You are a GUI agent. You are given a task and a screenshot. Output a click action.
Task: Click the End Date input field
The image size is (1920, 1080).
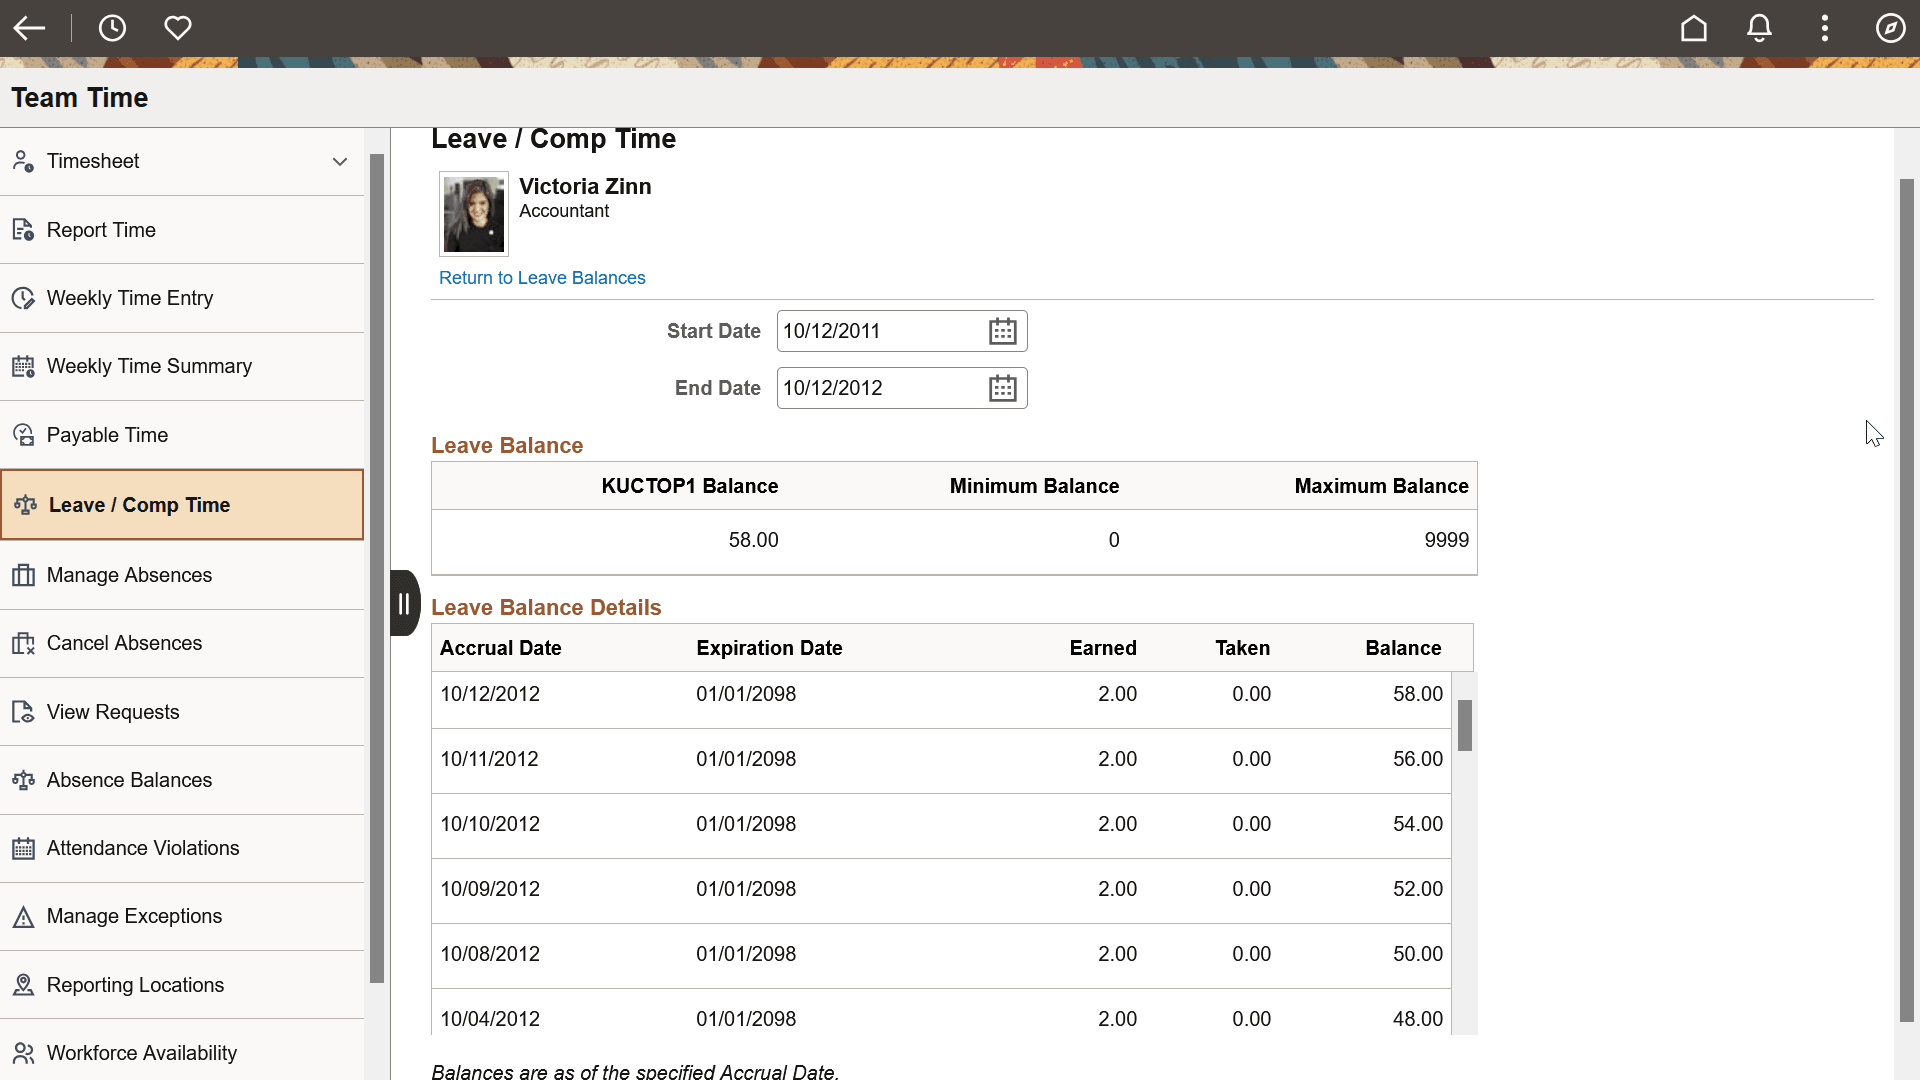880,388
